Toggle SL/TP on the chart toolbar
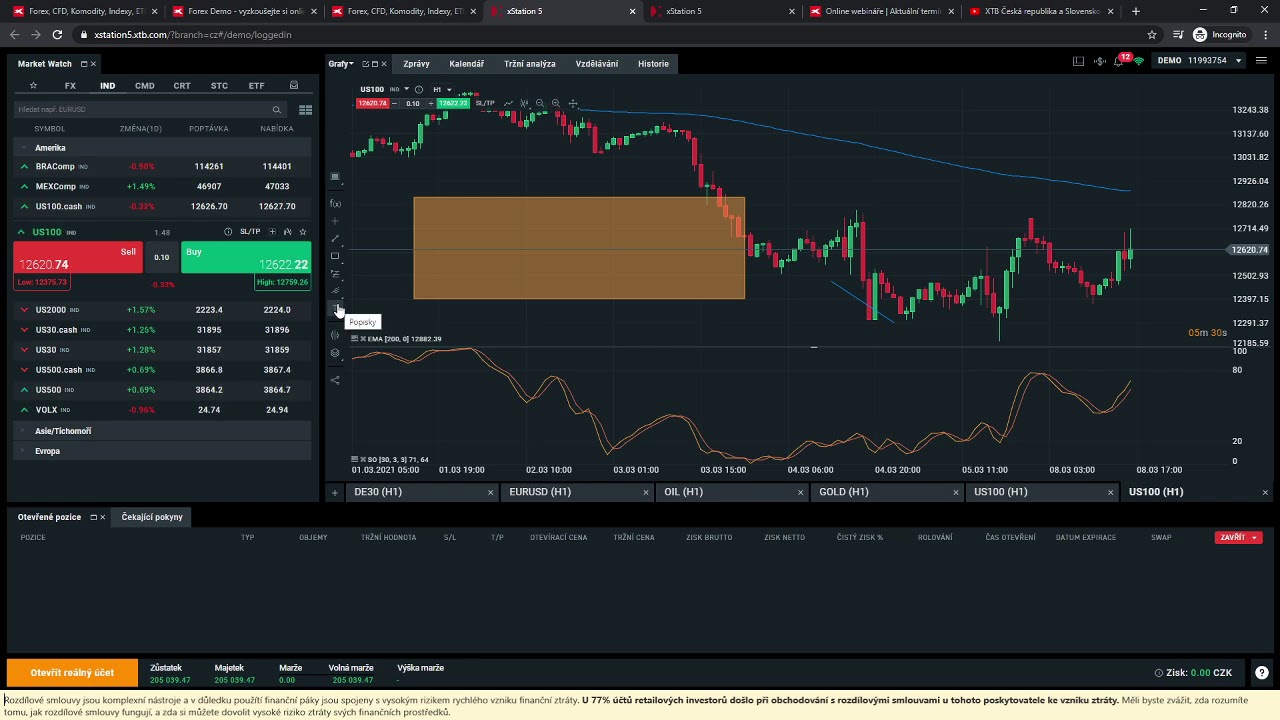This screenshot has width=1280, height=720. click(485, 103)
